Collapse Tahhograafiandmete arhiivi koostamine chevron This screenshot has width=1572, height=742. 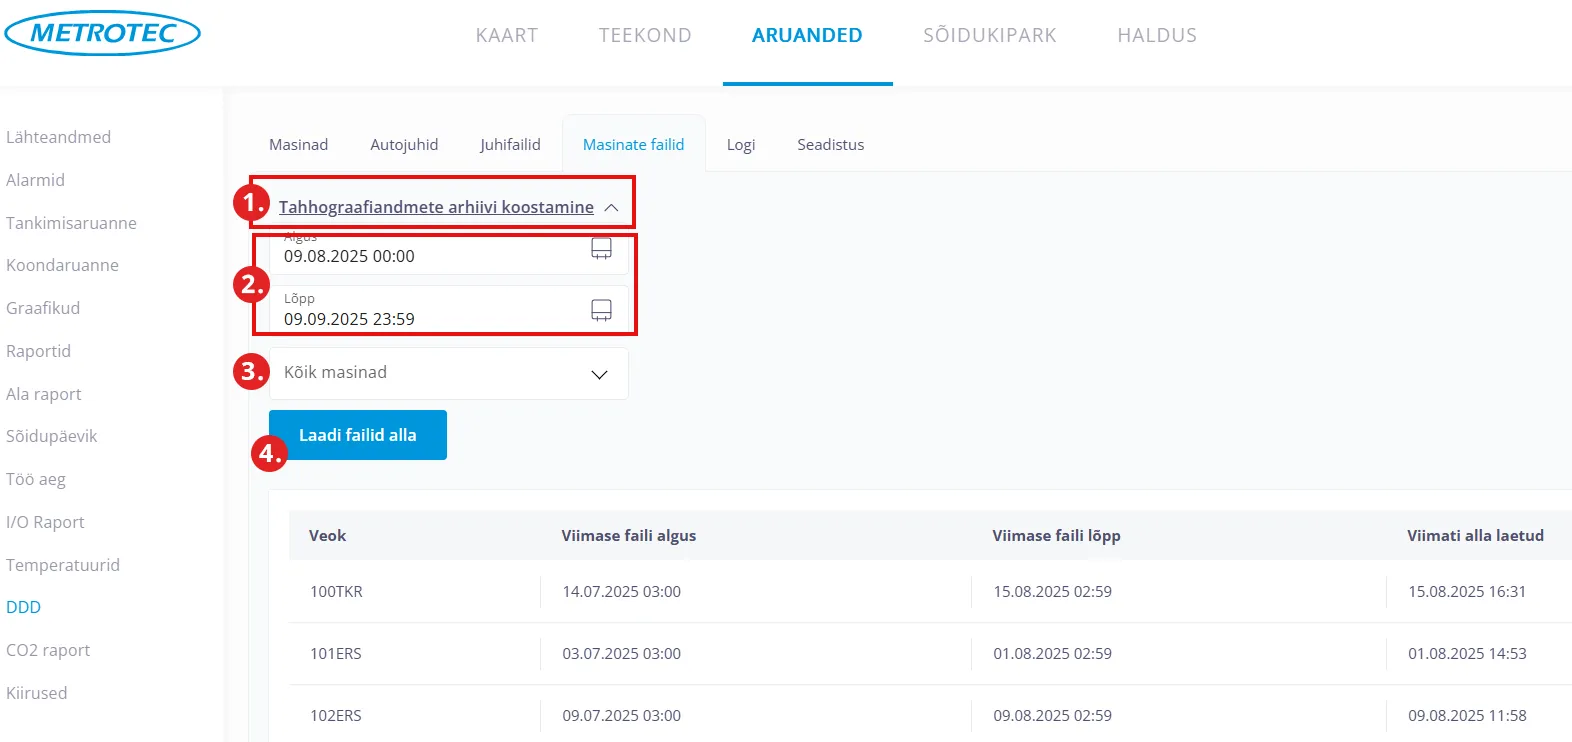[x=611, y=208]
